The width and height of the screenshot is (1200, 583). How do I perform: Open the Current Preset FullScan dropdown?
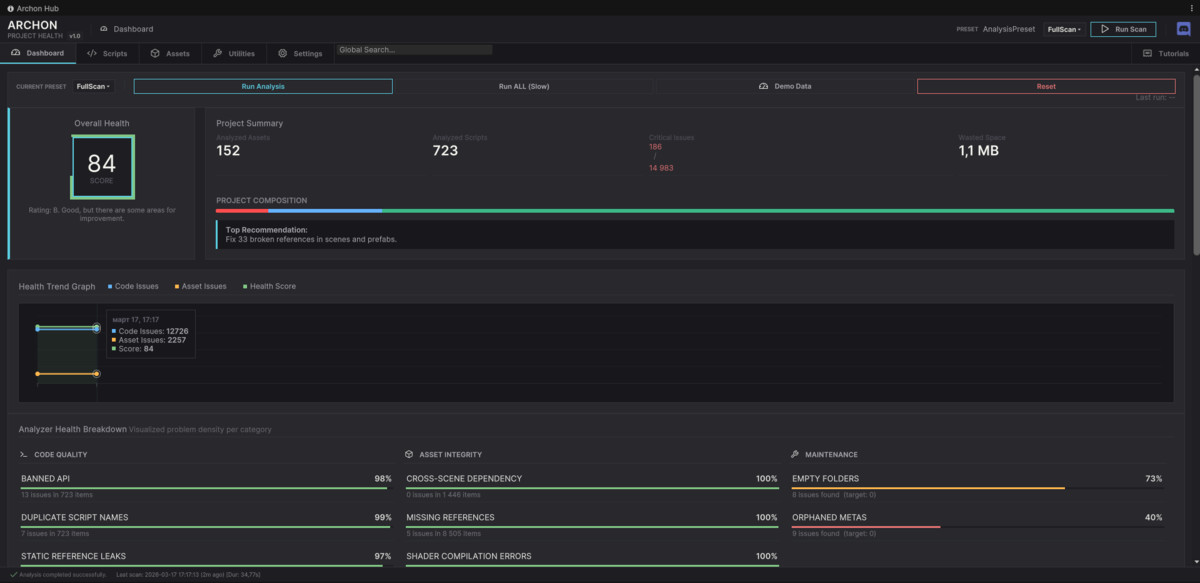point(93,86)
